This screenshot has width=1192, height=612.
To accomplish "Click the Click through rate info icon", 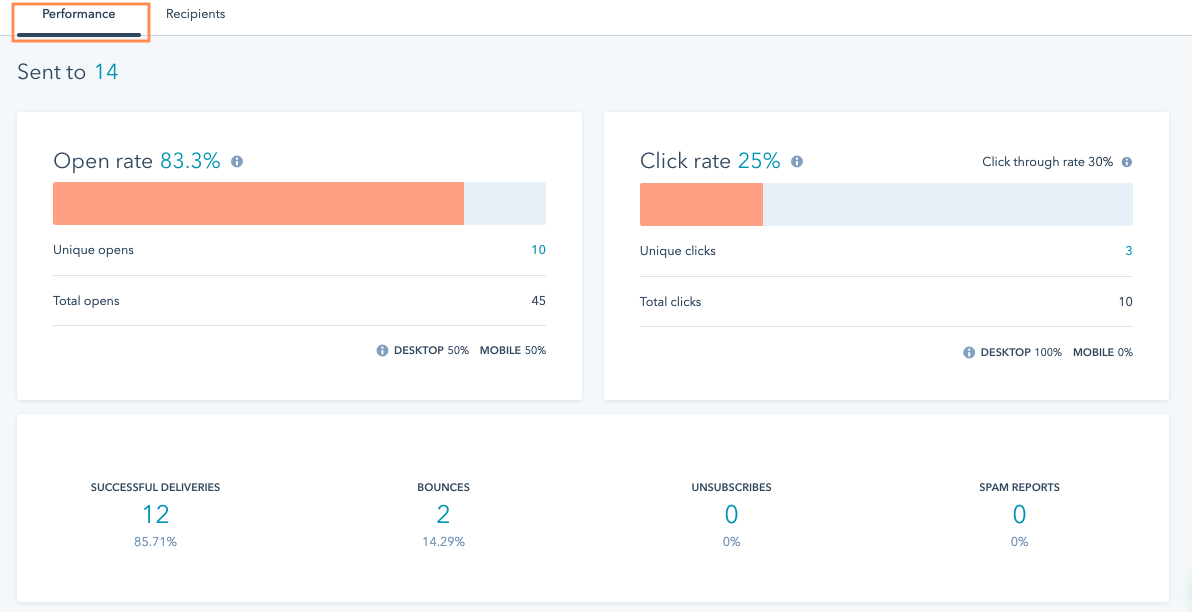I will [x=1127, y=162].
